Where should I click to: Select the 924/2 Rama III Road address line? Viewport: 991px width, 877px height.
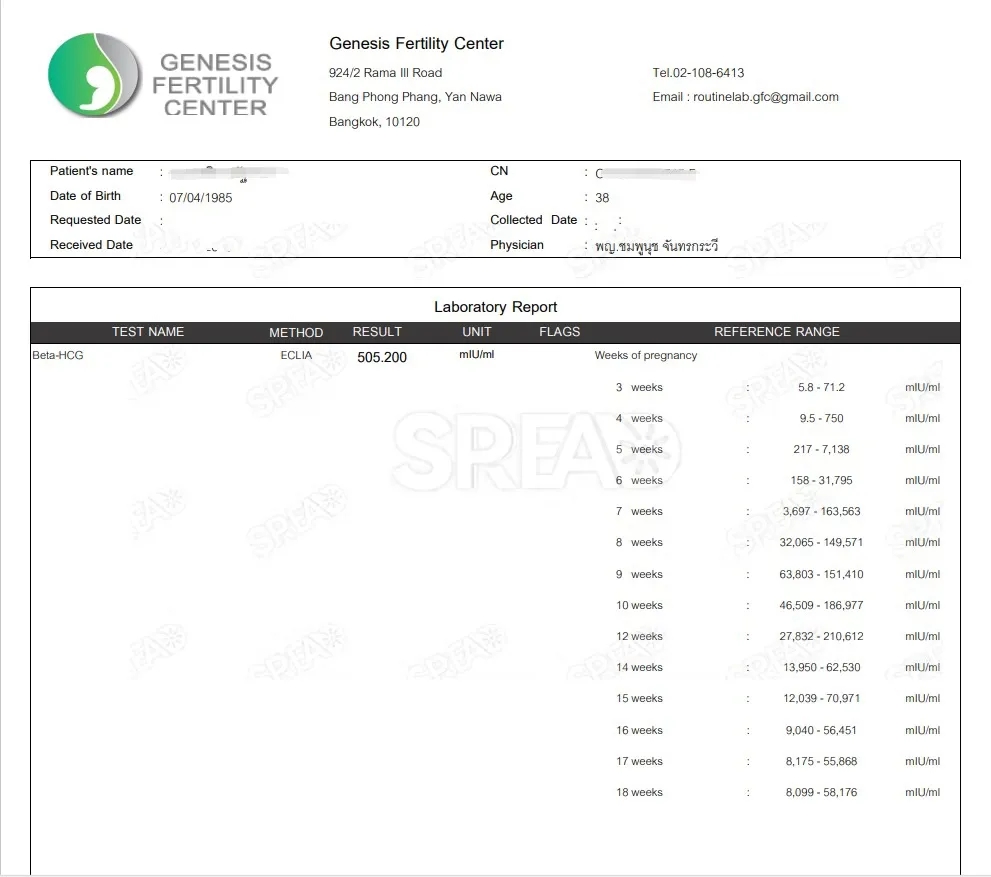385,73
